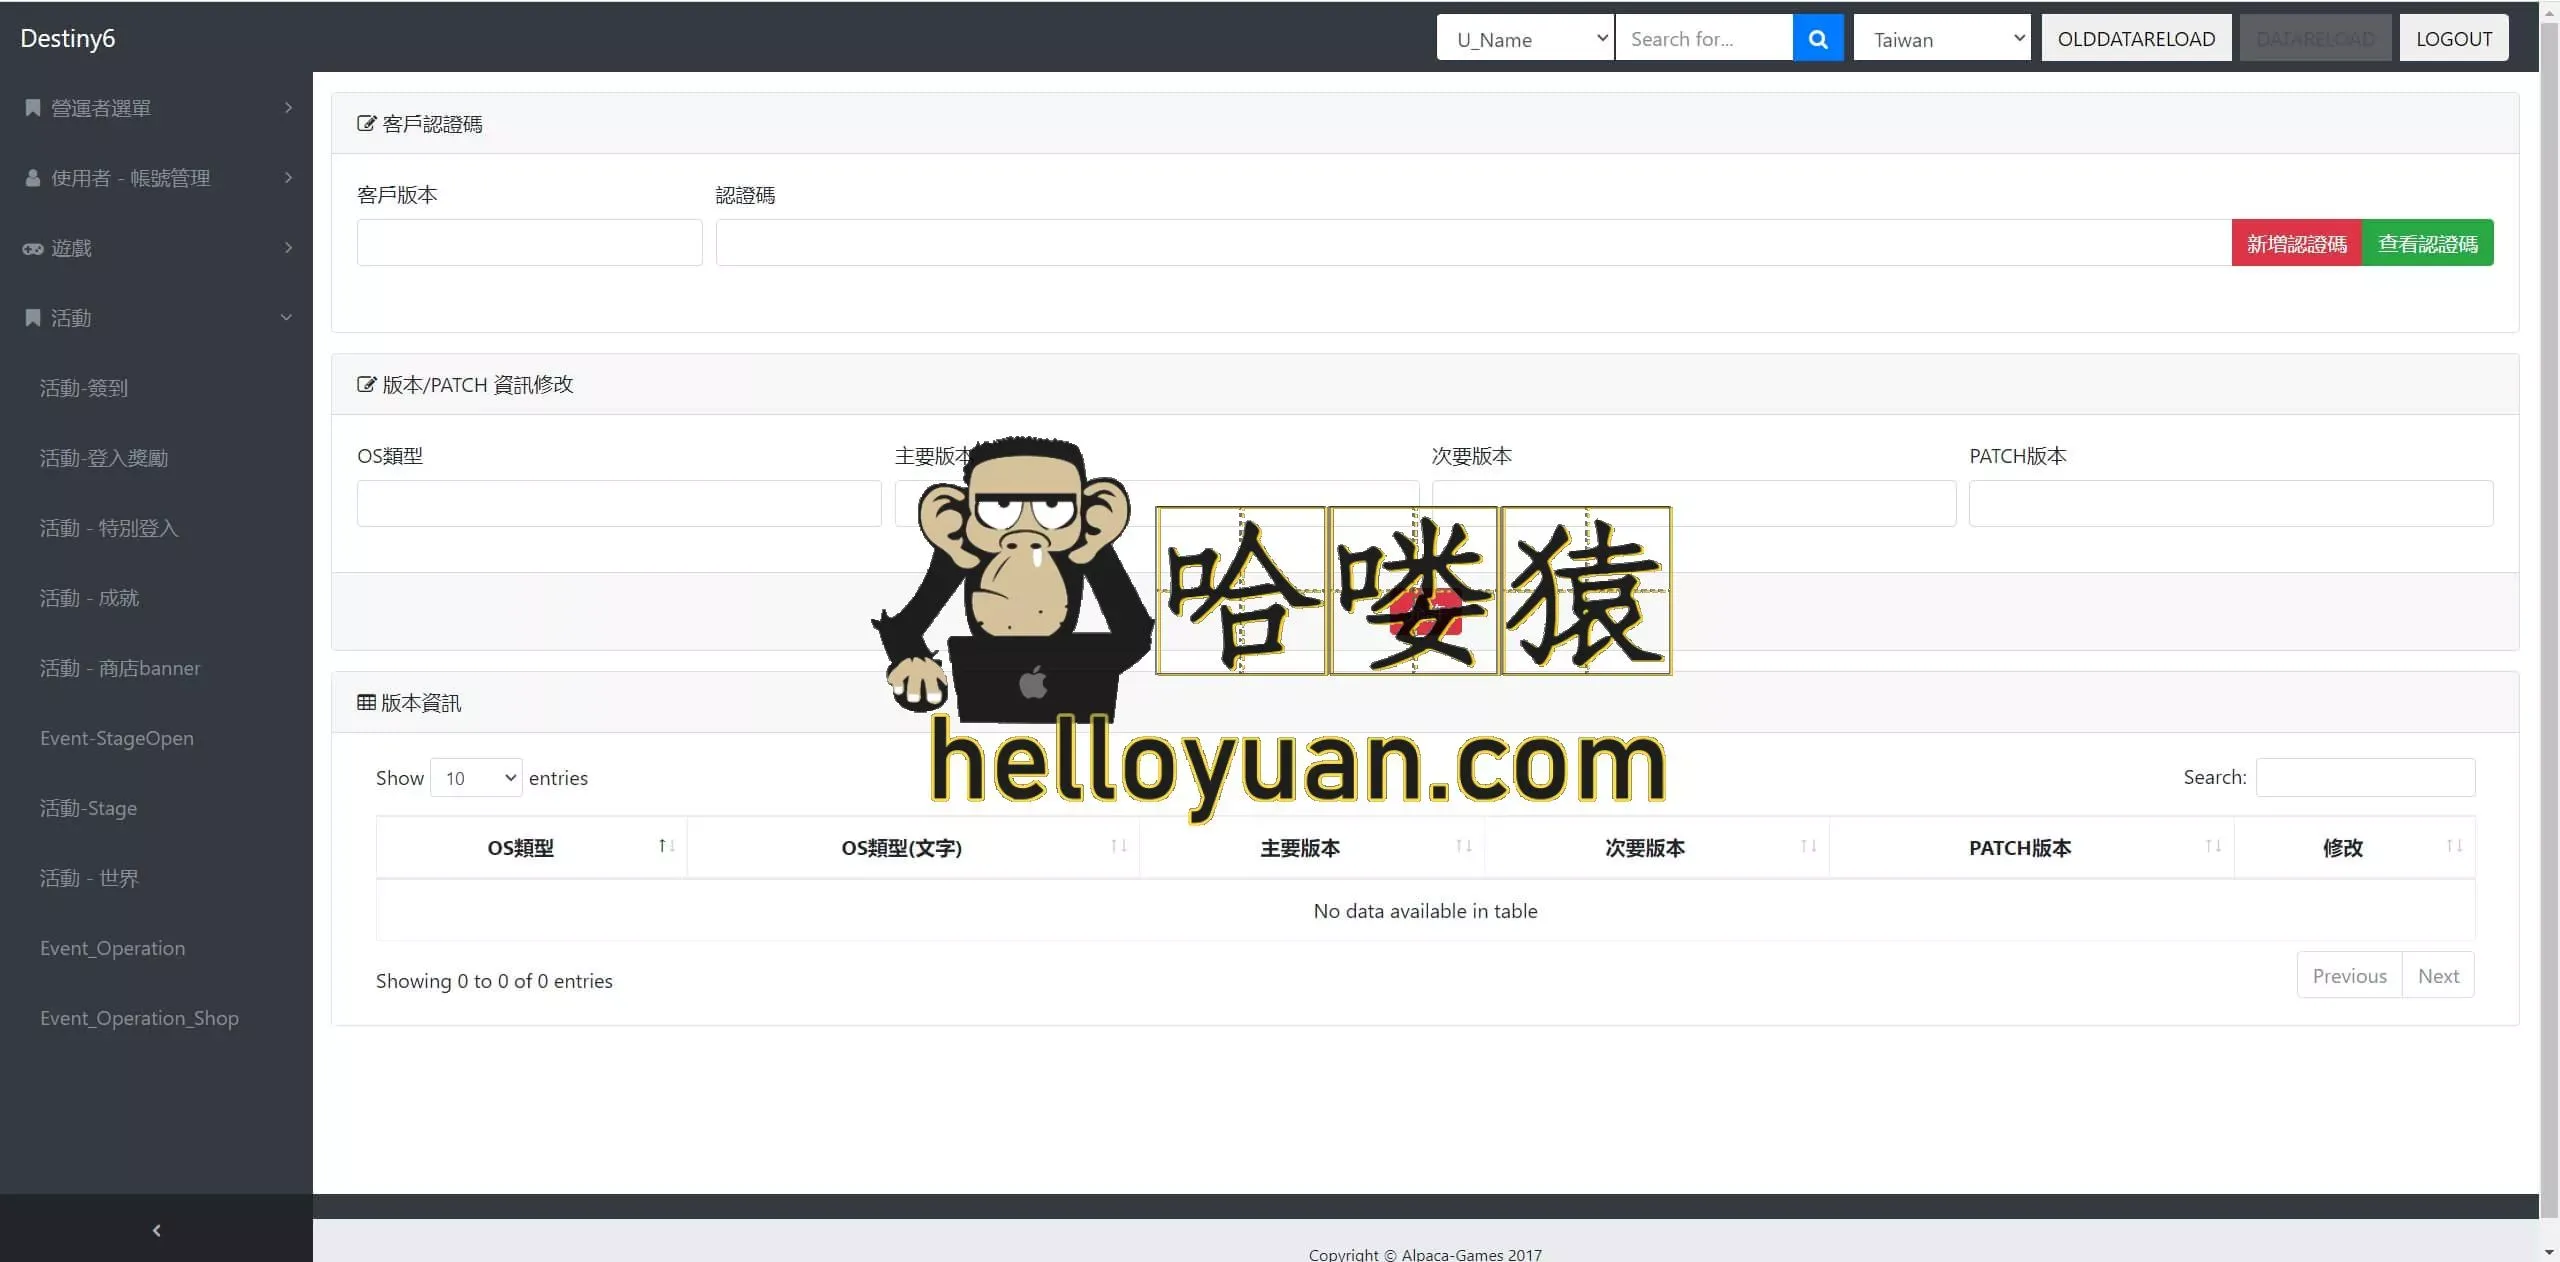Image resolution: width=2560 pixels, height=1262 pixels.
Task: Click the LOGOUT button
Action: [2454, 38]
